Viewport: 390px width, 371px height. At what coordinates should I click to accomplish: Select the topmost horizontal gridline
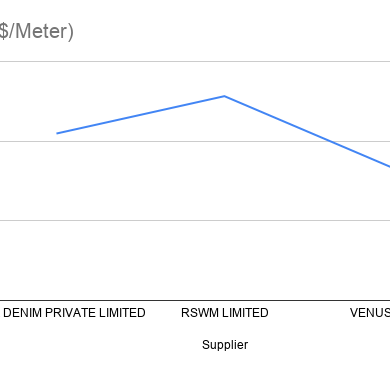195,61
